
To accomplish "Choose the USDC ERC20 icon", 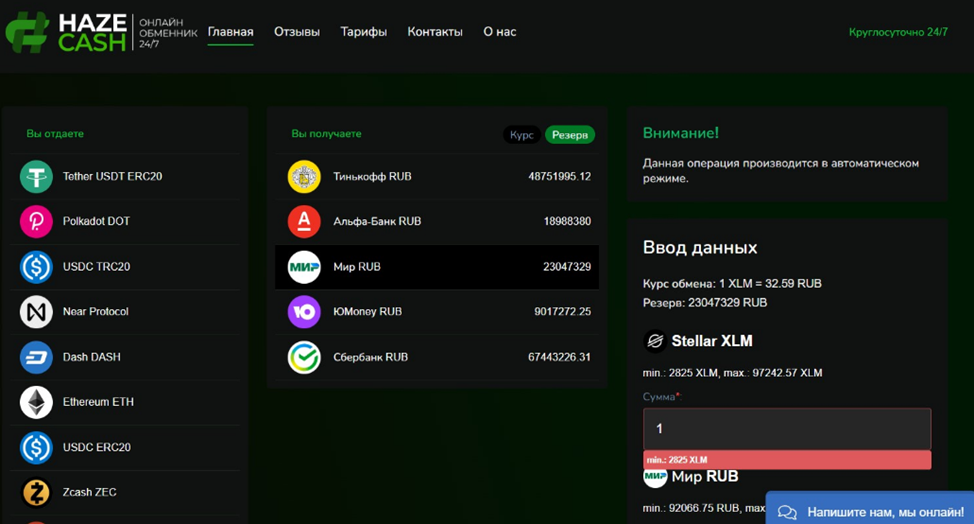I will pos(36,447).
